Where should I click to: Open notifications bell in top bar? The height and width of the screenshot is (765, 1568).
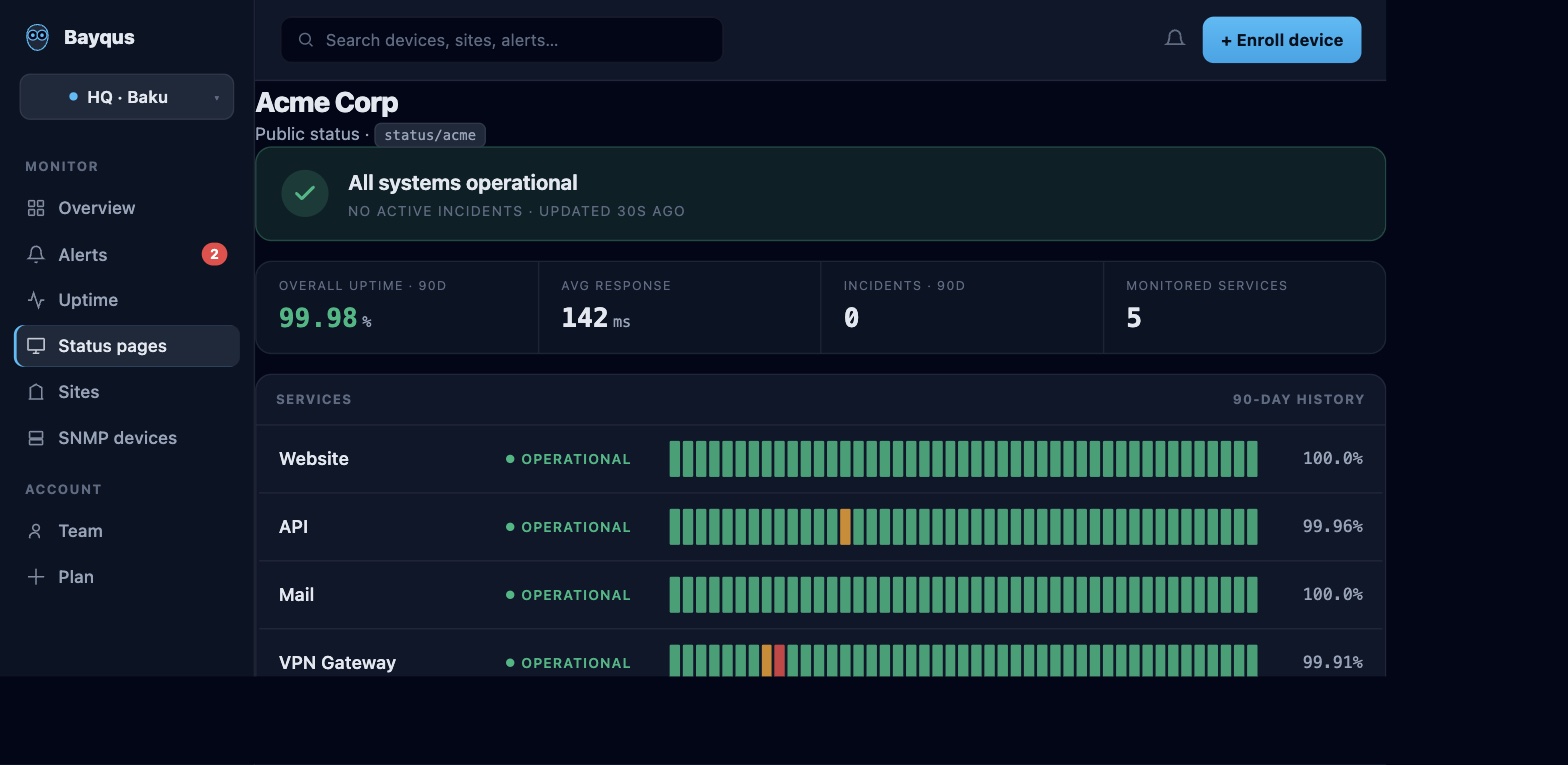pos(1175,39)
